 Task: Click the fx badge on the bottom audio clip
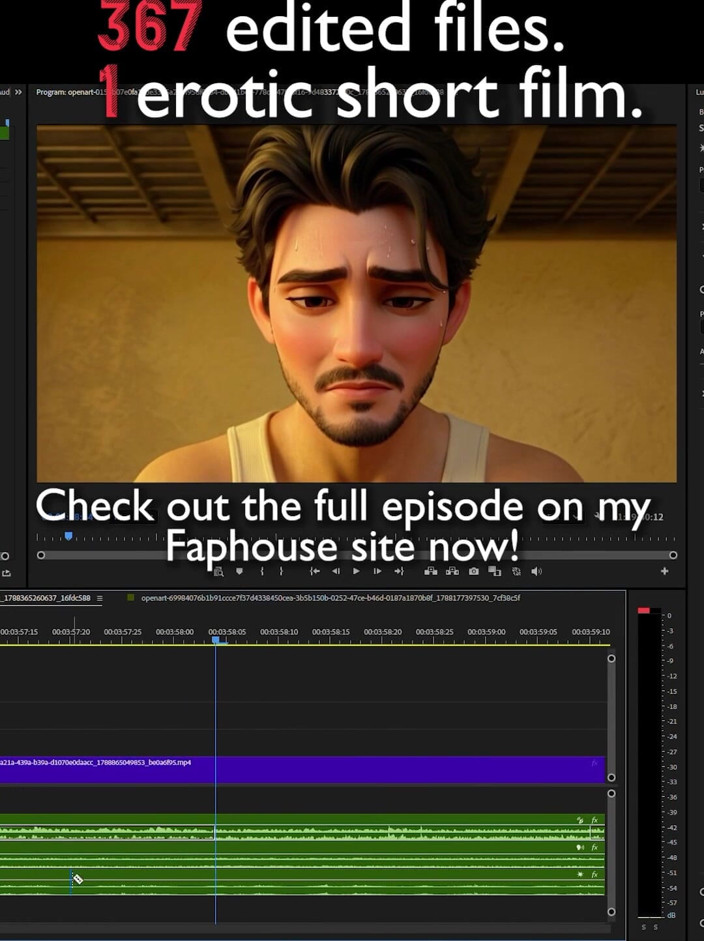[595, 874]
